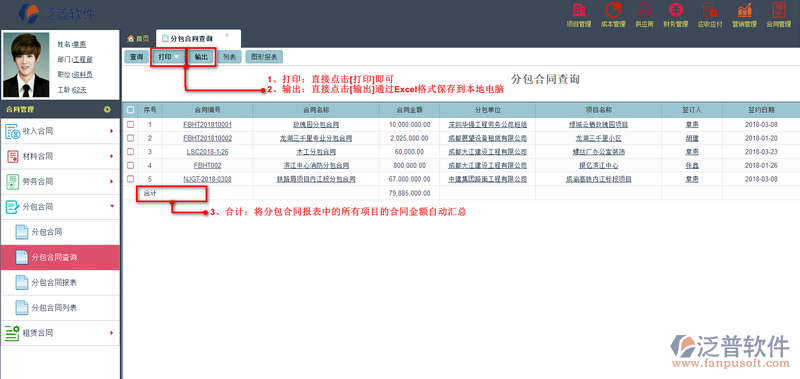Click total amount 79,885,000.00

pyautogui.click(x=409, y=193)
